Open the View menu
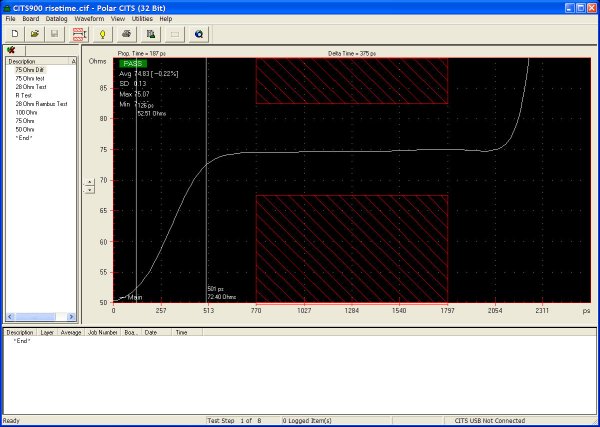Screen dimensions: 600x427 118,18
